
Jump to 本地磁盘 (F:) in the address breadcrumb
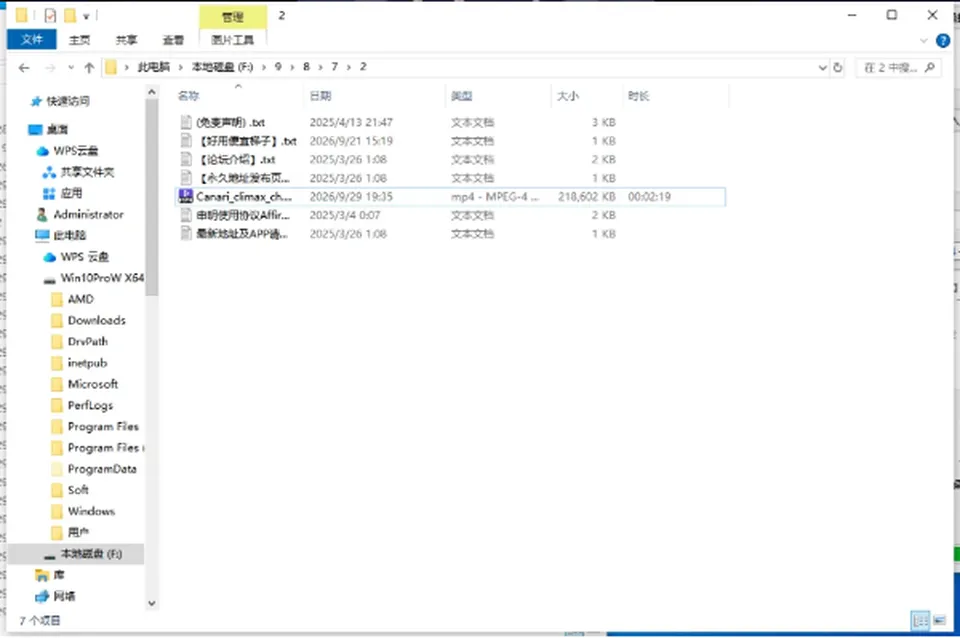[223, 67]
